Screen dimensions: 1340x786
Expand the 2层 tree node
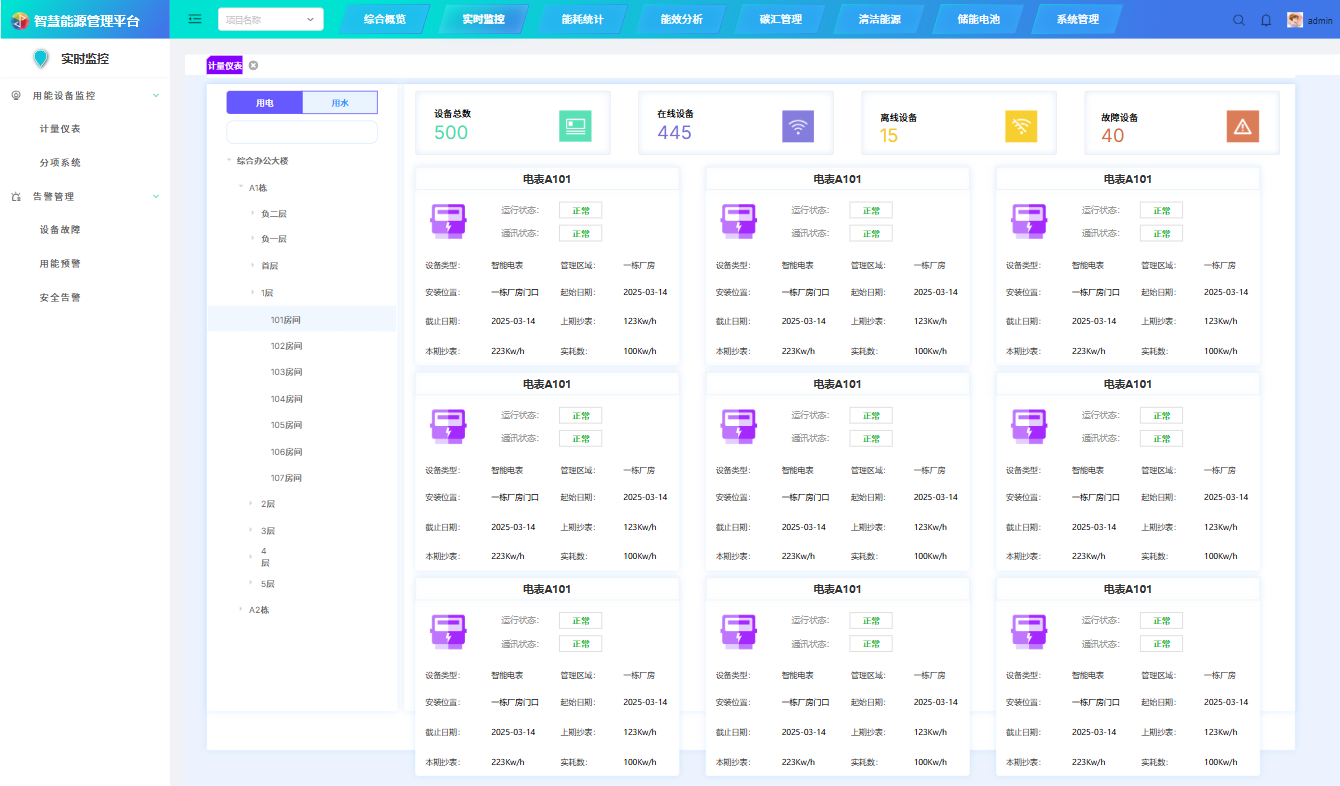click(x=251, y=504)
